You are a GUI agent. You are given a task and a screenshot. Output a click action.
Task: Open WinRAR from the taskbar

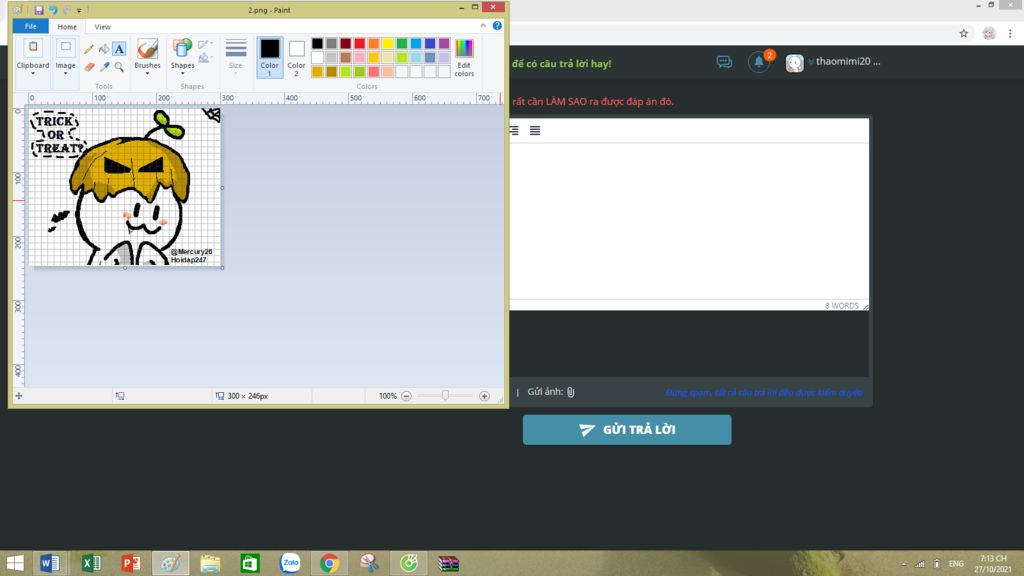coord(448,563)
